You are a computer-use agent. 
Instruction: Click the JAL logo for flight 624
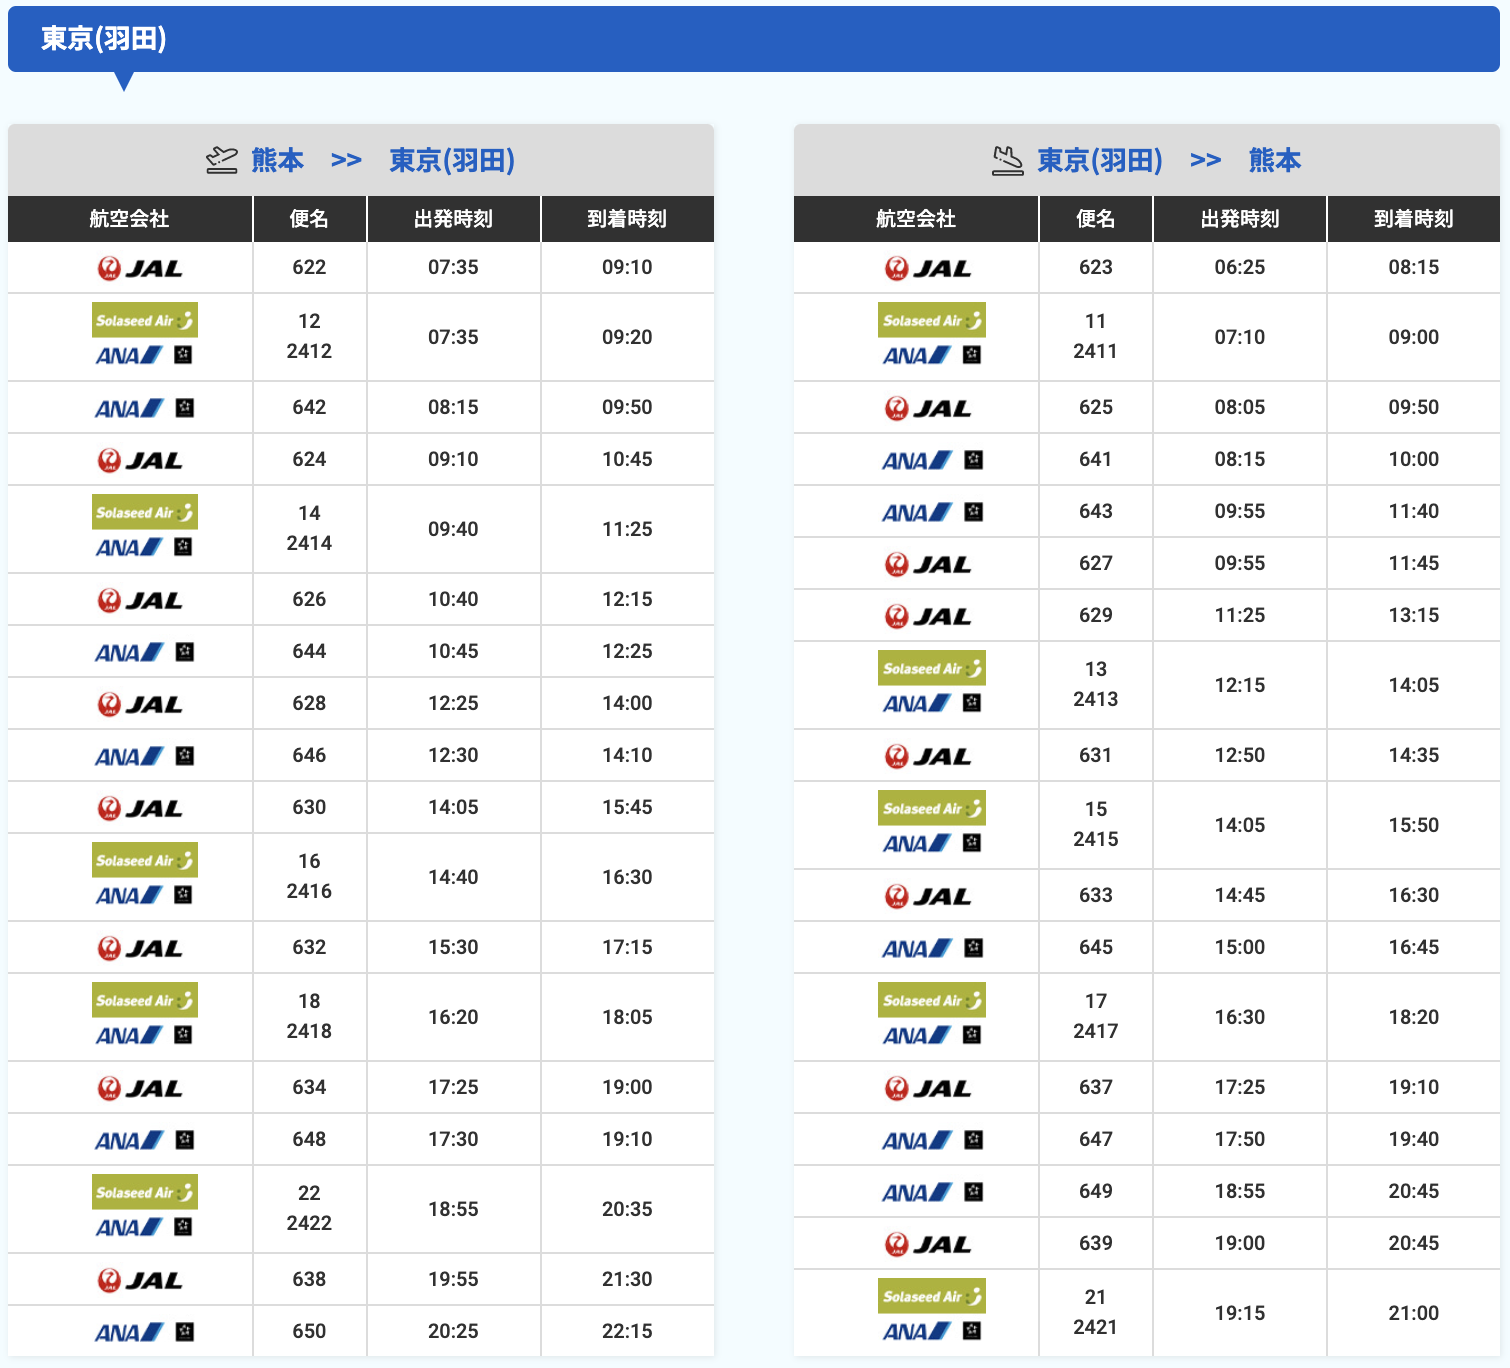click(x=140, y=460)
